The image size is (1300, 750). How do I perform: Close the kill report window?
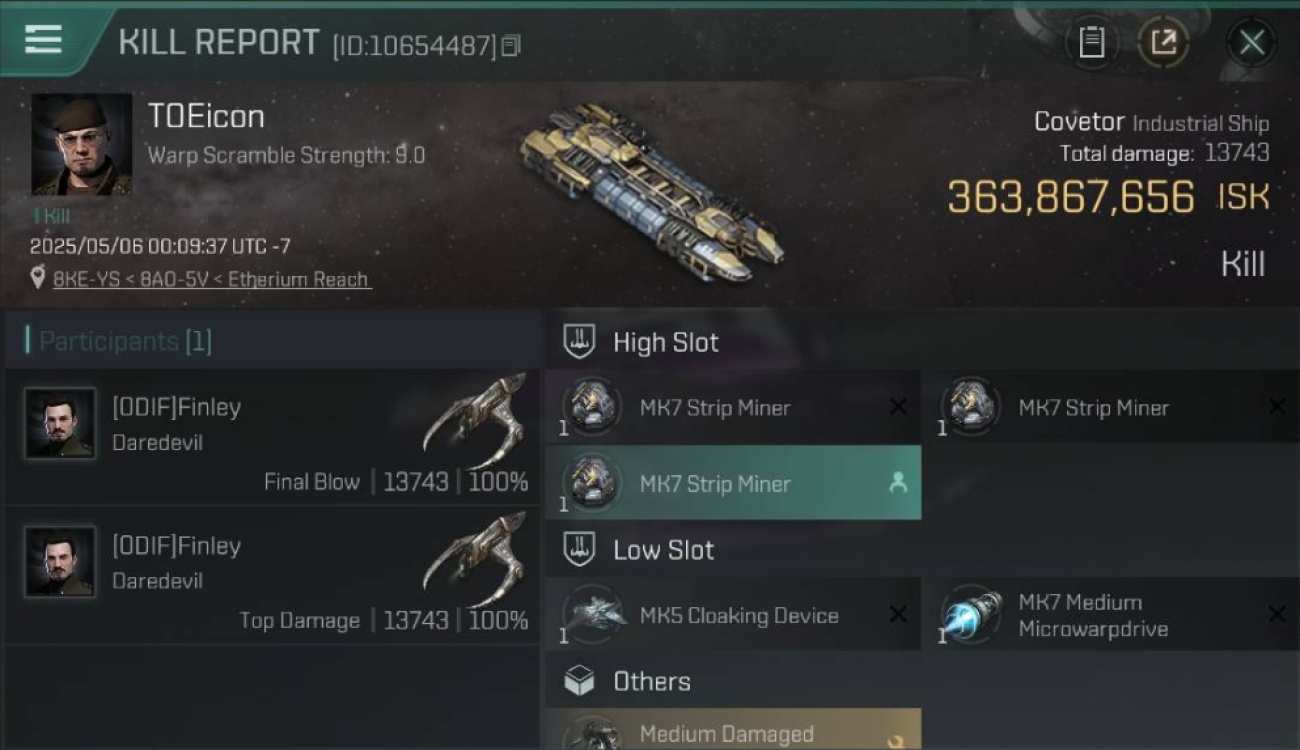pos(1251,42)
